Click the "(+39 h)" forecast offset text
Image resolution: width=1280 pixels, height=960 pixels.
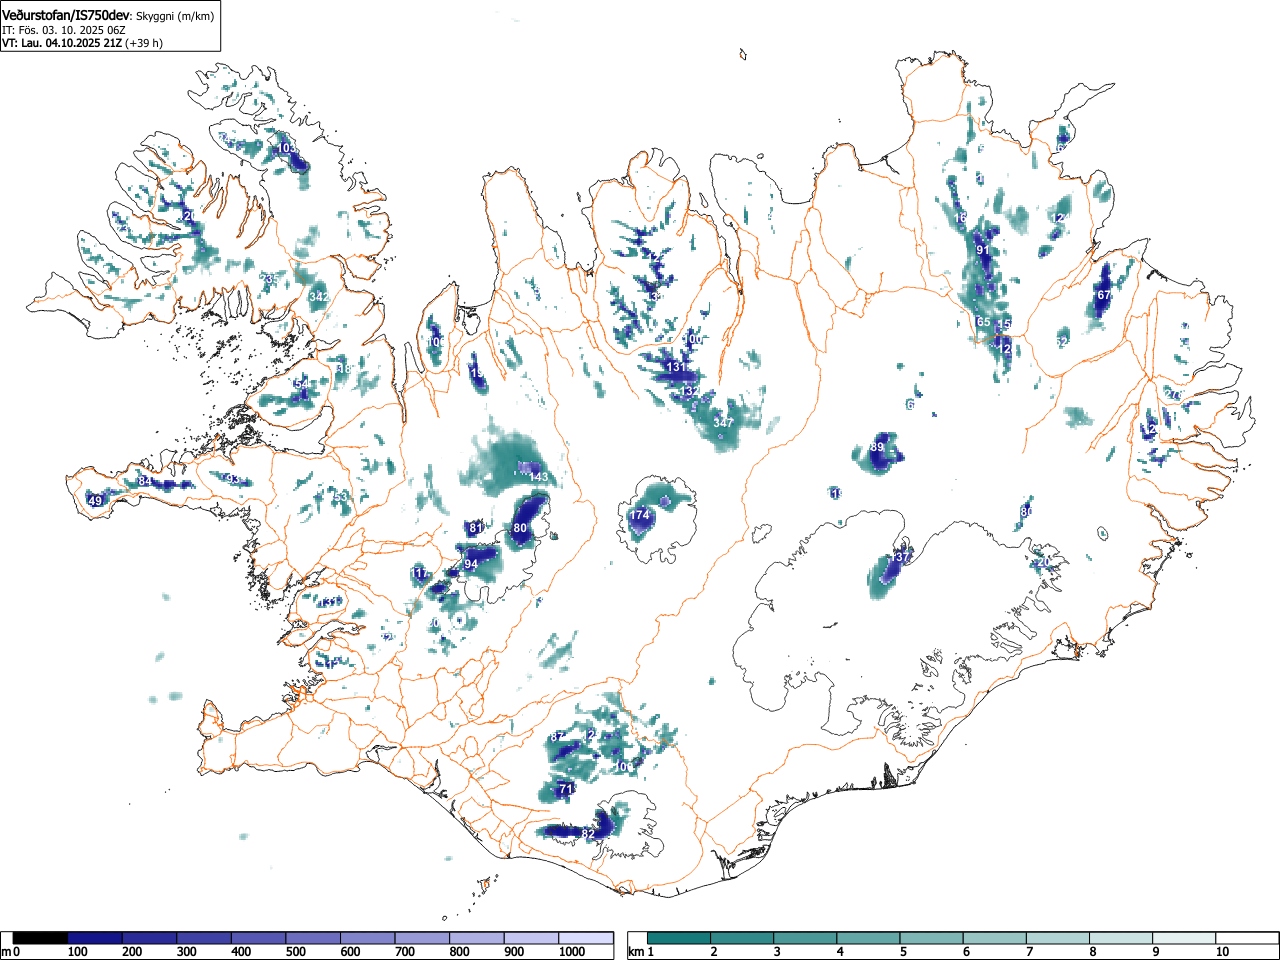pyautogui.click(x=143, y=43)
